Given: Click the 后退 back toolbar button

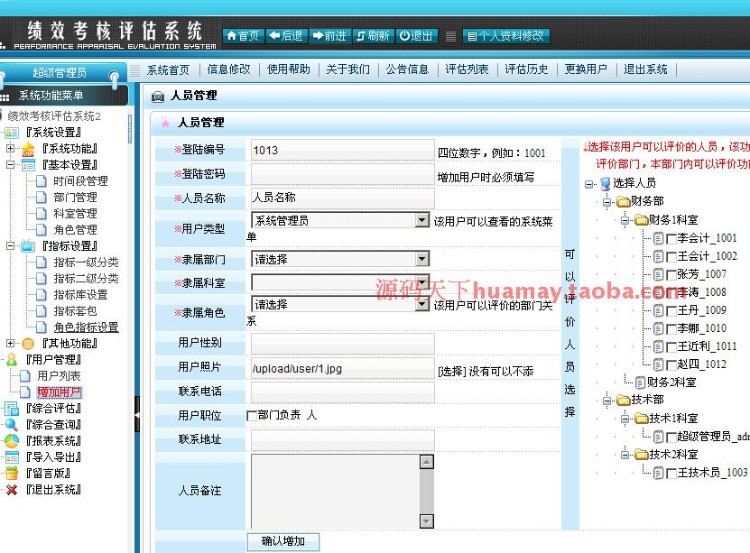Looking at the screenshot, I should click(286, 36).
